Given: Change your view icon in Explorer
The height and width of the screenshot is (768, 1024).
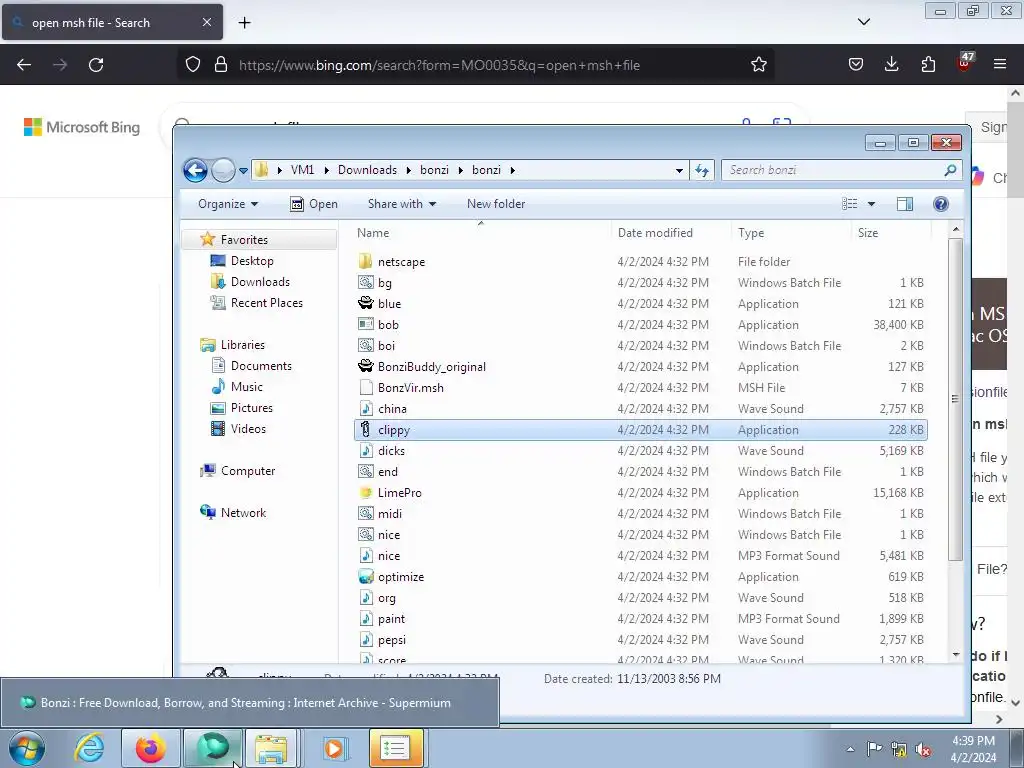Looking at the screenshot, I should tap(850, 204).
